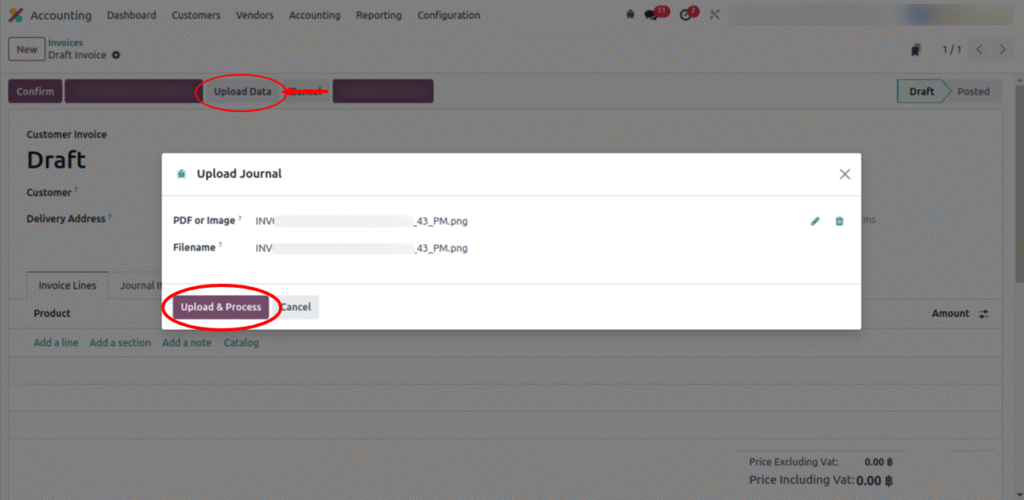Select the Posted status stage
The image size is (1024, 500).
point(973,91)
